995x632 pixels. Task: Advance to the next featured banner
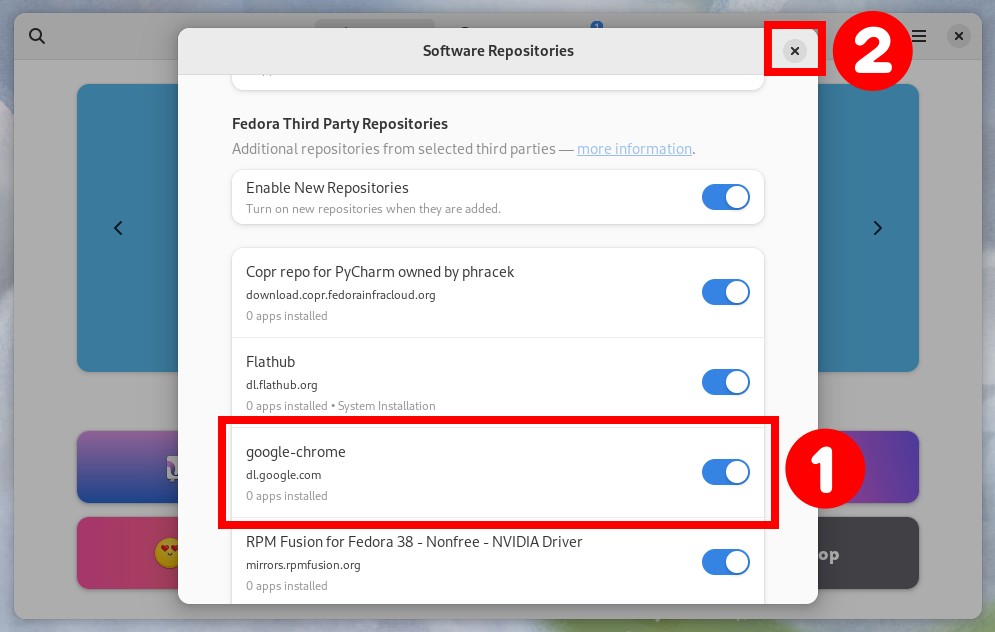[x=878, y=228]
